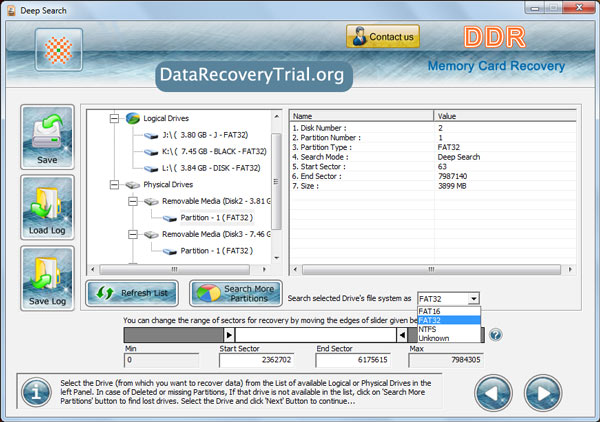The image size is (600, 422).
Task: Click the orange checkered Deep Search icon
Action: (59, 50)
